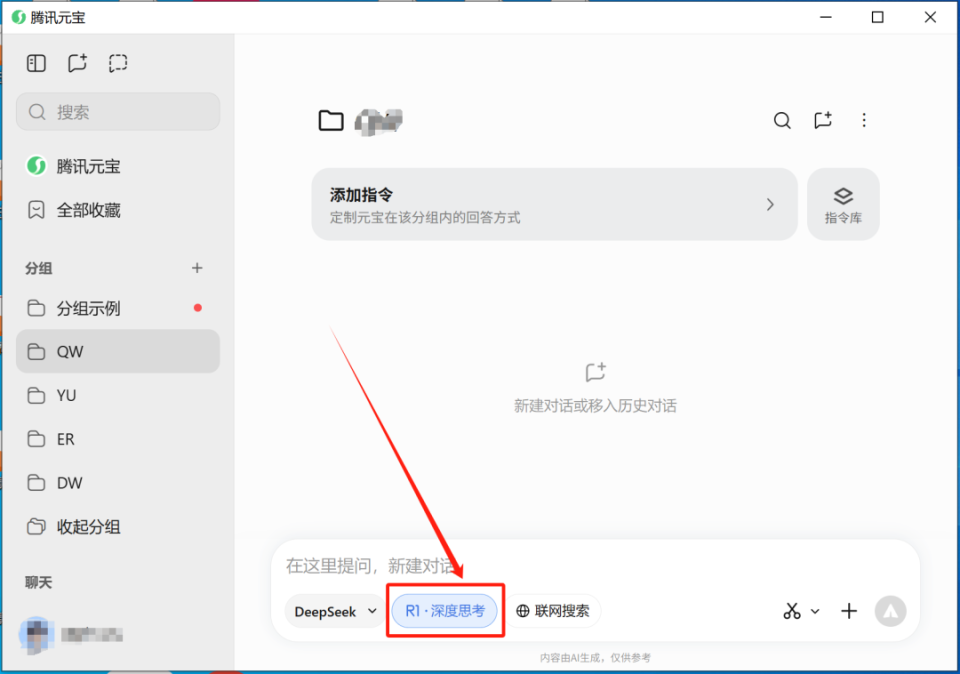
Task: Open the ER group folder
Action: pyautogui.click(x=118, y=439)
